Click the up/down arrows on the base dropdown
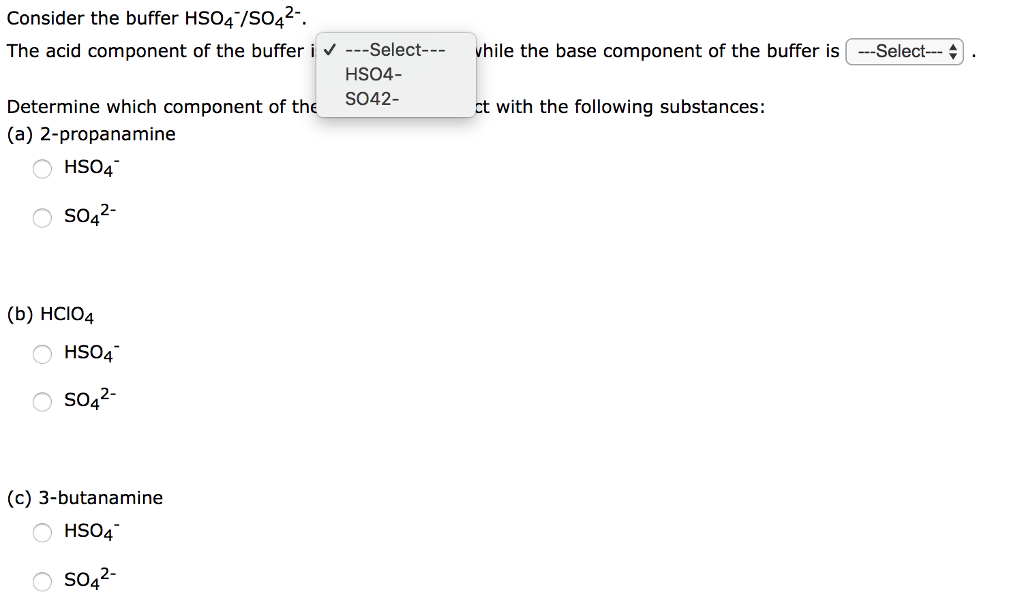 point(953,51)
